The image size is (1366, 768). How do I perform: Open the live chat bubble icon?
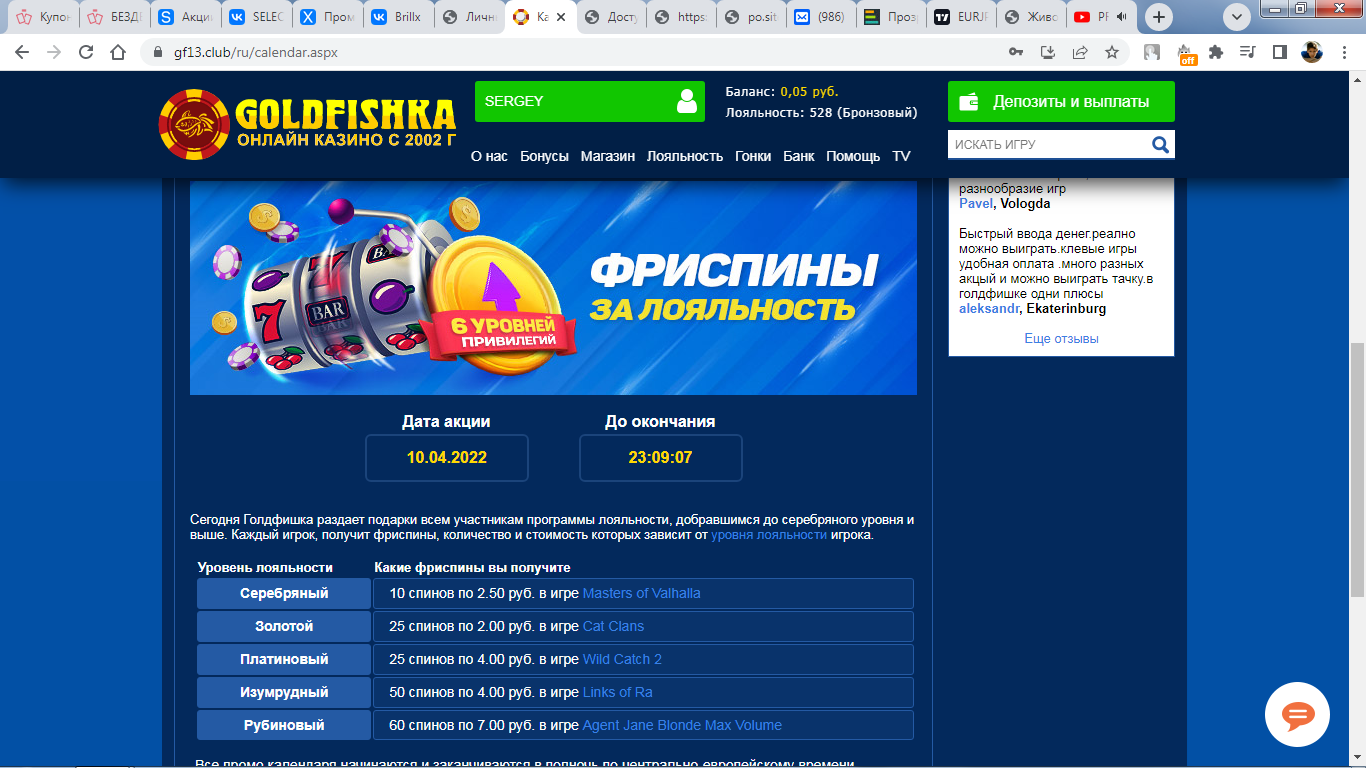1297,715
